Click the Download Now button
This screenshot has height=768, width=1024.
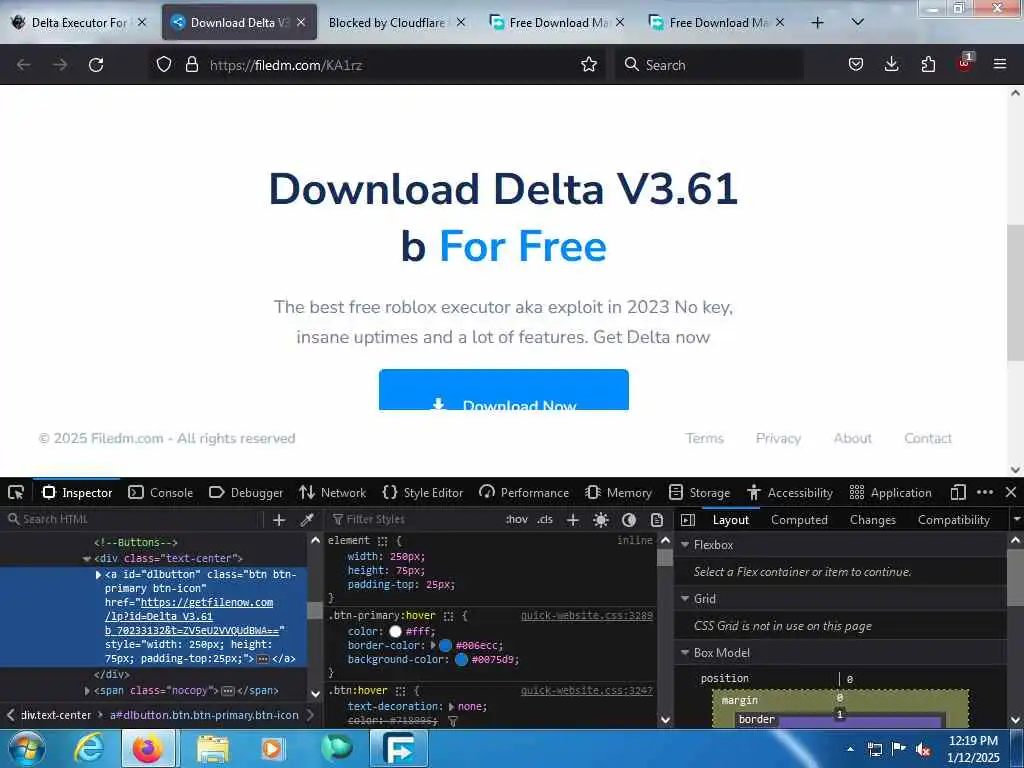[504, 390]
